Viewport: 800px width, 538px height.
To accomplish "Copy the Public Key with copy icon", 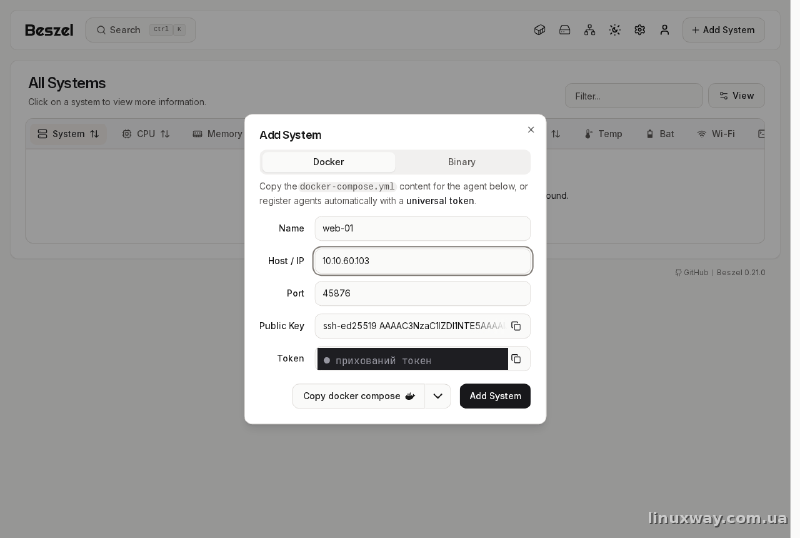I will tap(516, 326).
